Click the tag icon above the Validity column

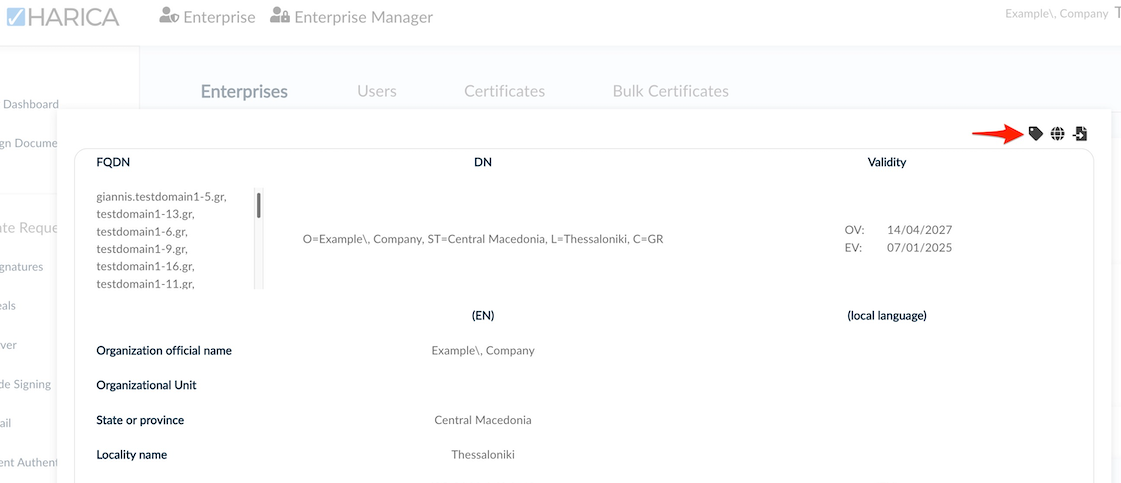point(1036,134)
